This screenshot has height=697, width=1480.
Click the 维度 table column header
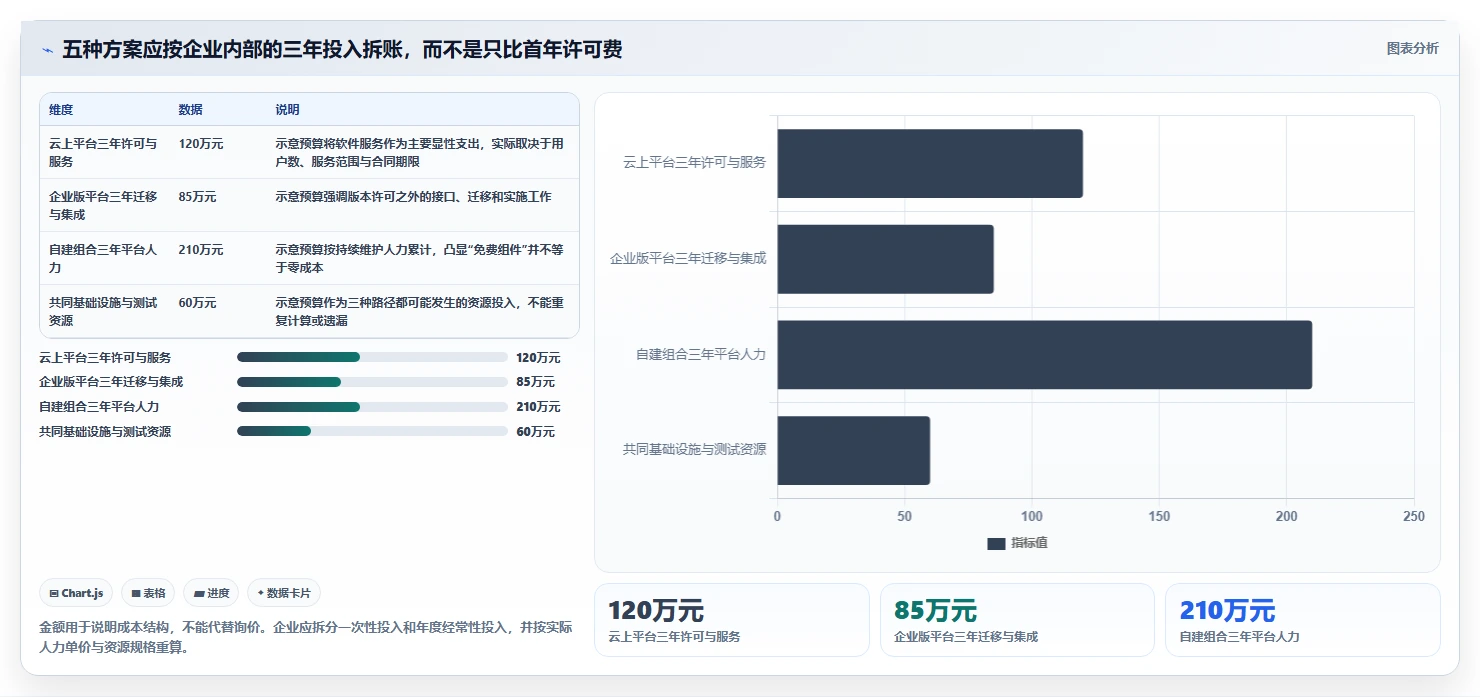click(x=61, y=110)
